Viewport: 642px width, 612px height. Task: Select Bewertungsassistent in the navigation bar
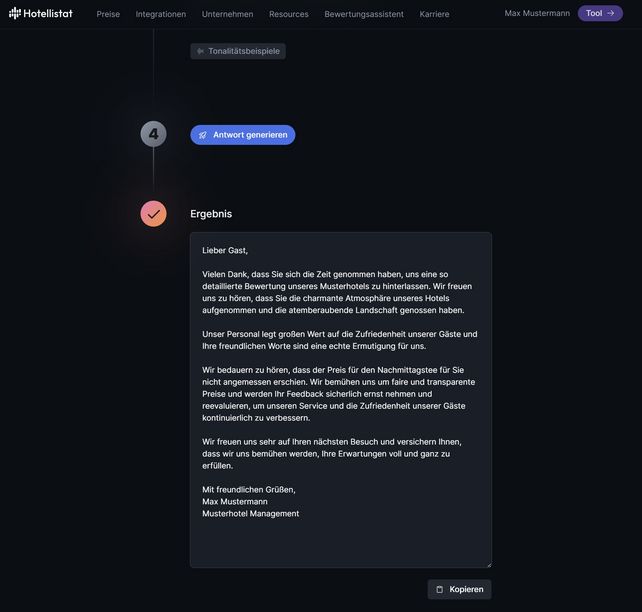(x=364, y=14)
